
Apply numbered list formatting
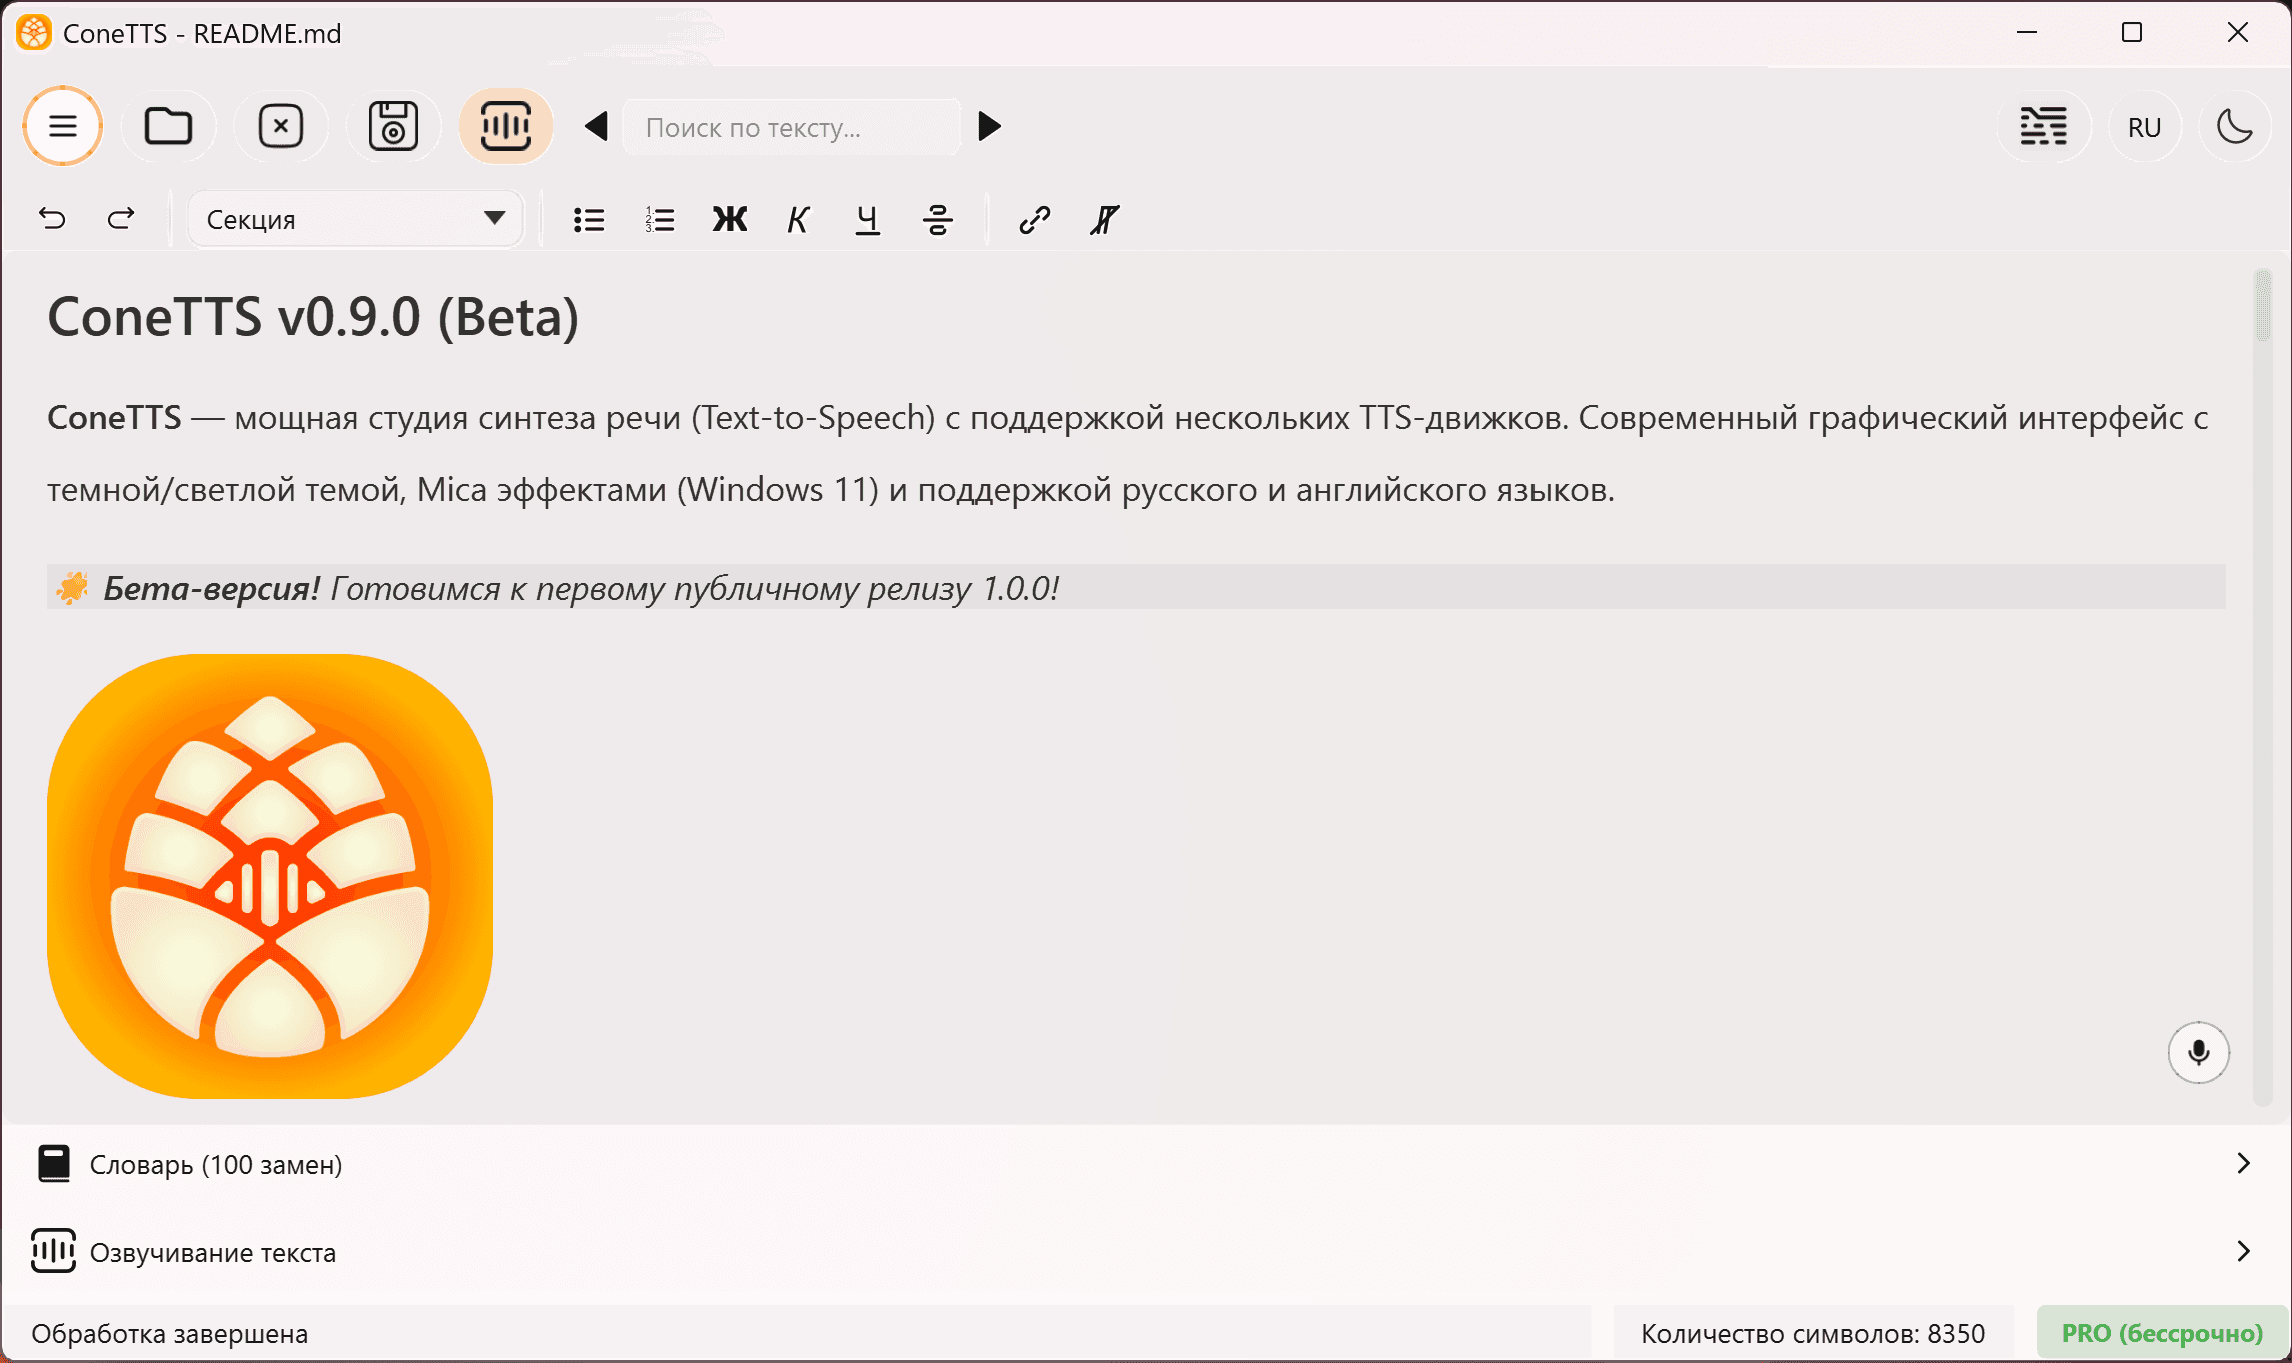point(659,219)
